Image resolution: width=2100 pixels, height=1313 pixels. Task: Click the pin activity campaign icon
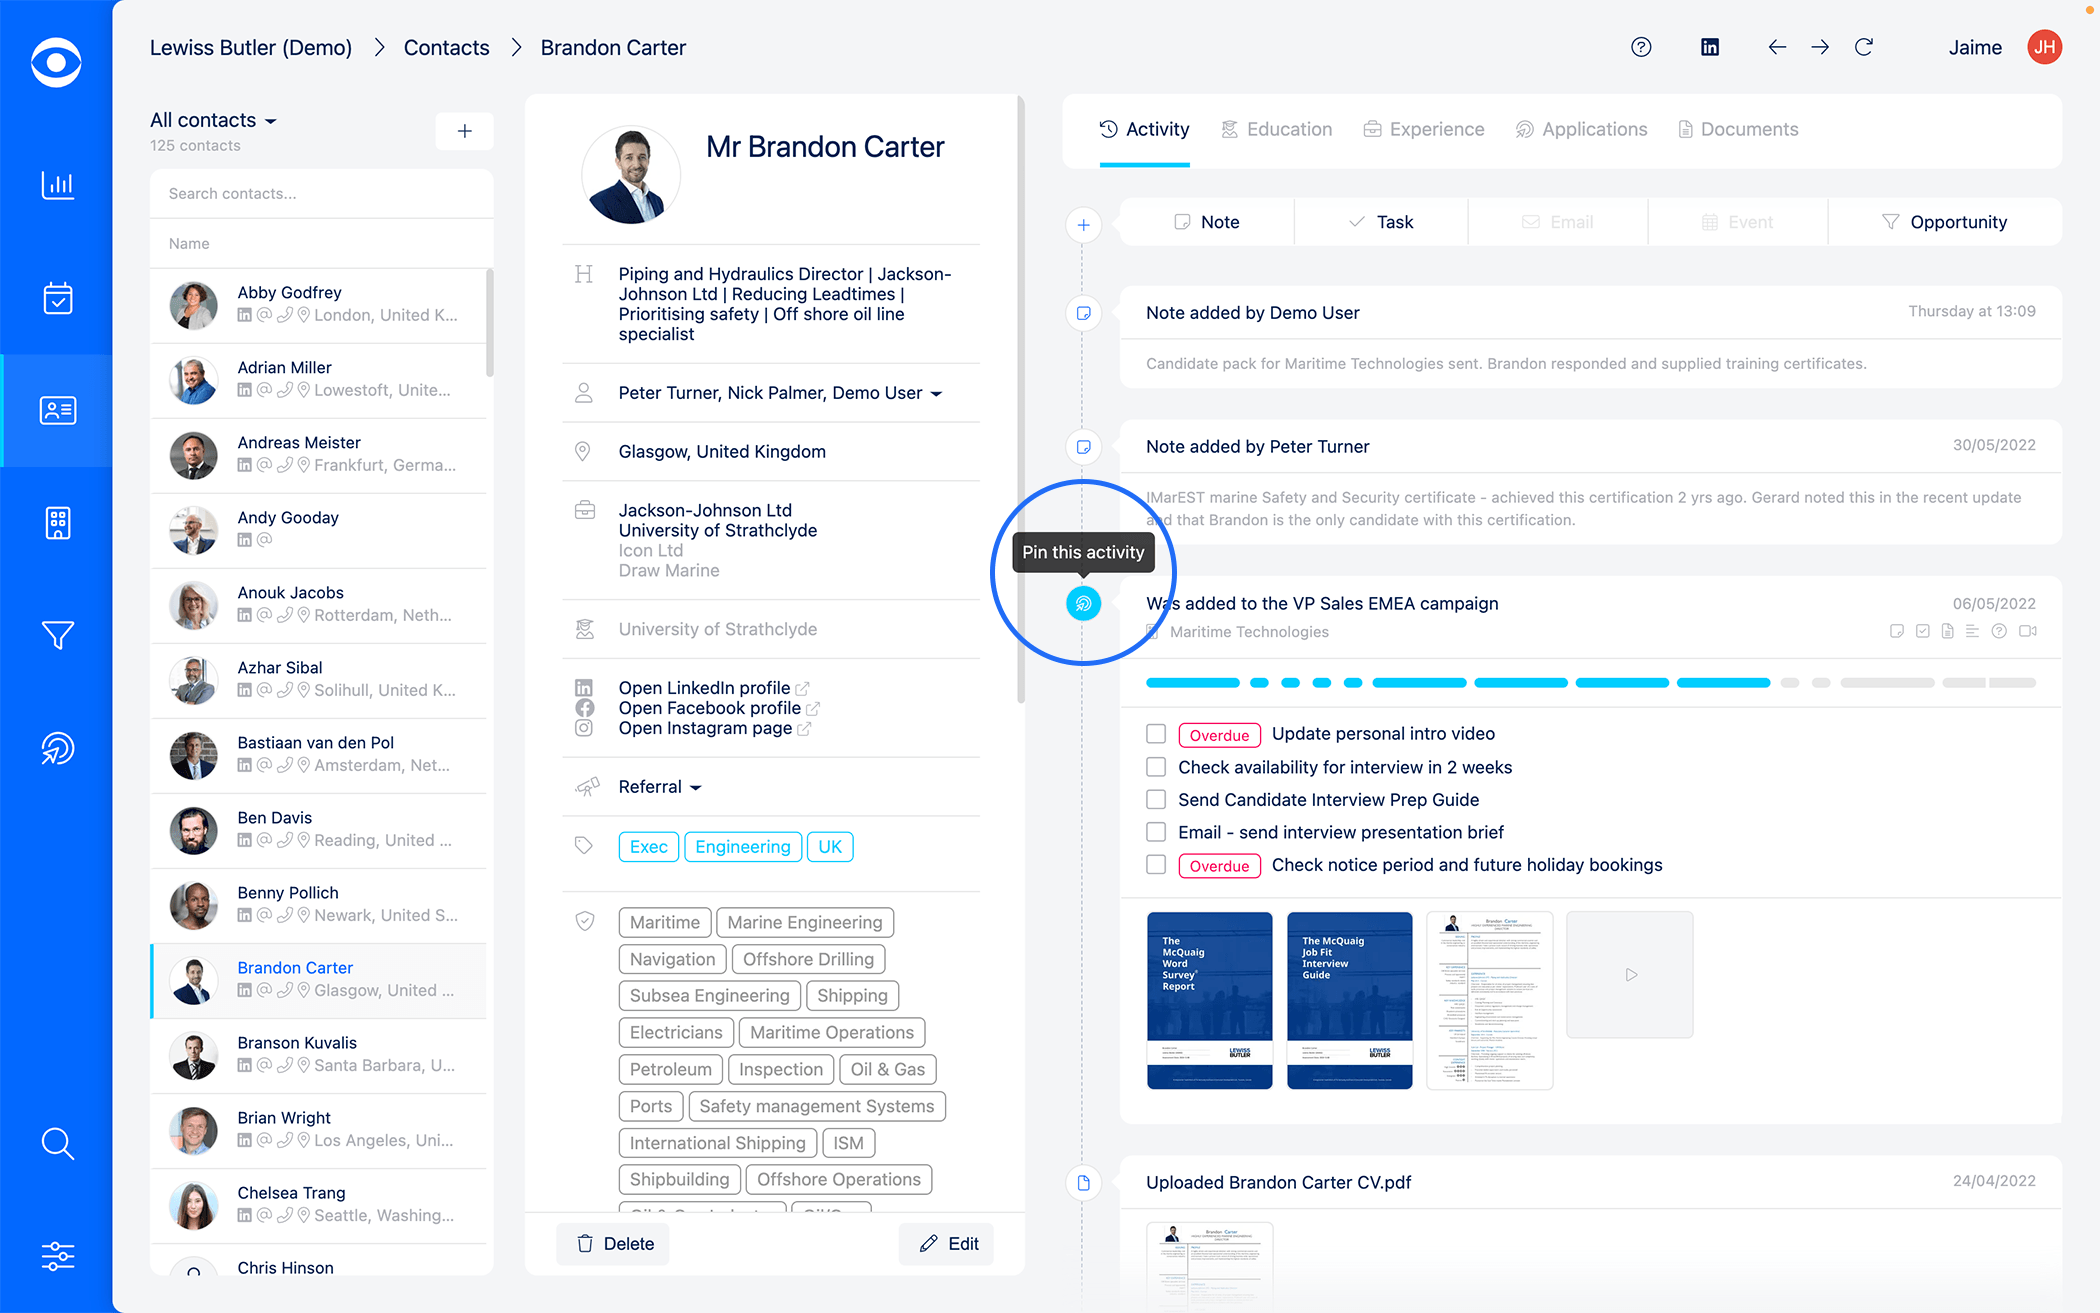click(x=1083, y=603)
